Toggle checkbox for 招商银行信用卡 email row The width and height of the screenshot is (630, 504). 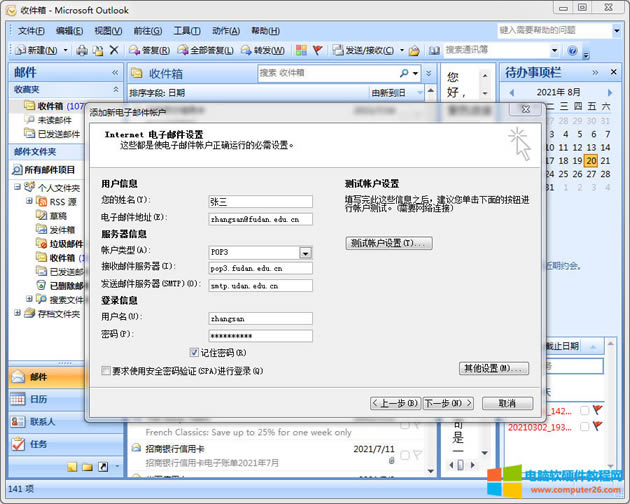[405, 455]
